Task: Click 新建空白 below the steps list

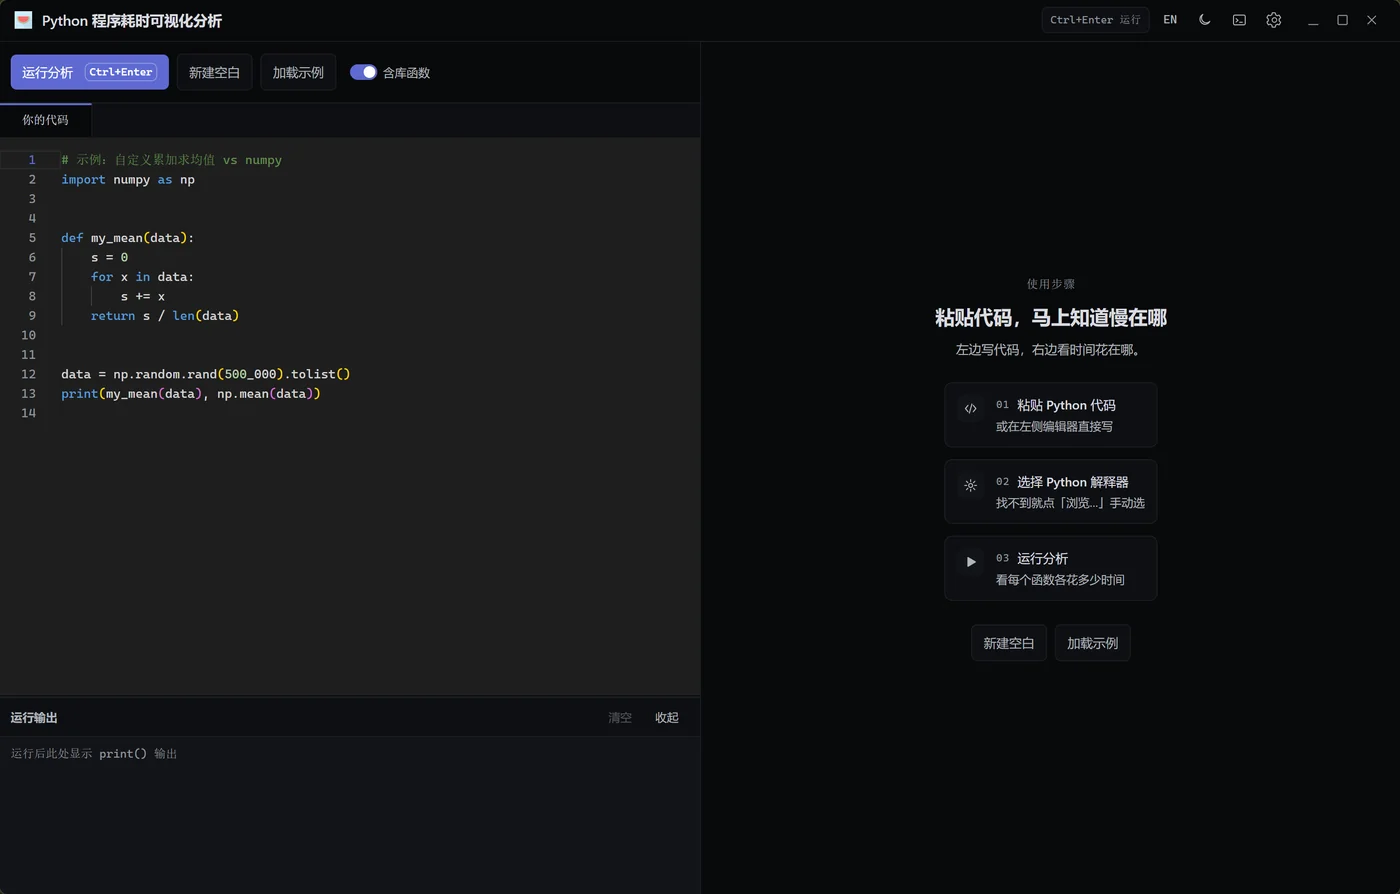Action: pos(1009,643)
